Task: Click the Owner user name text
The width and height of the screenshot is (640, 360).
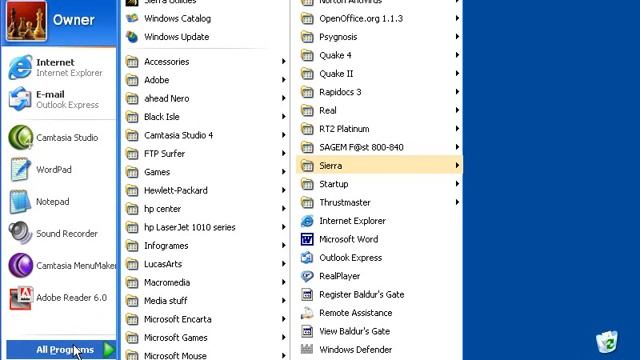Action: pos(73,20)
